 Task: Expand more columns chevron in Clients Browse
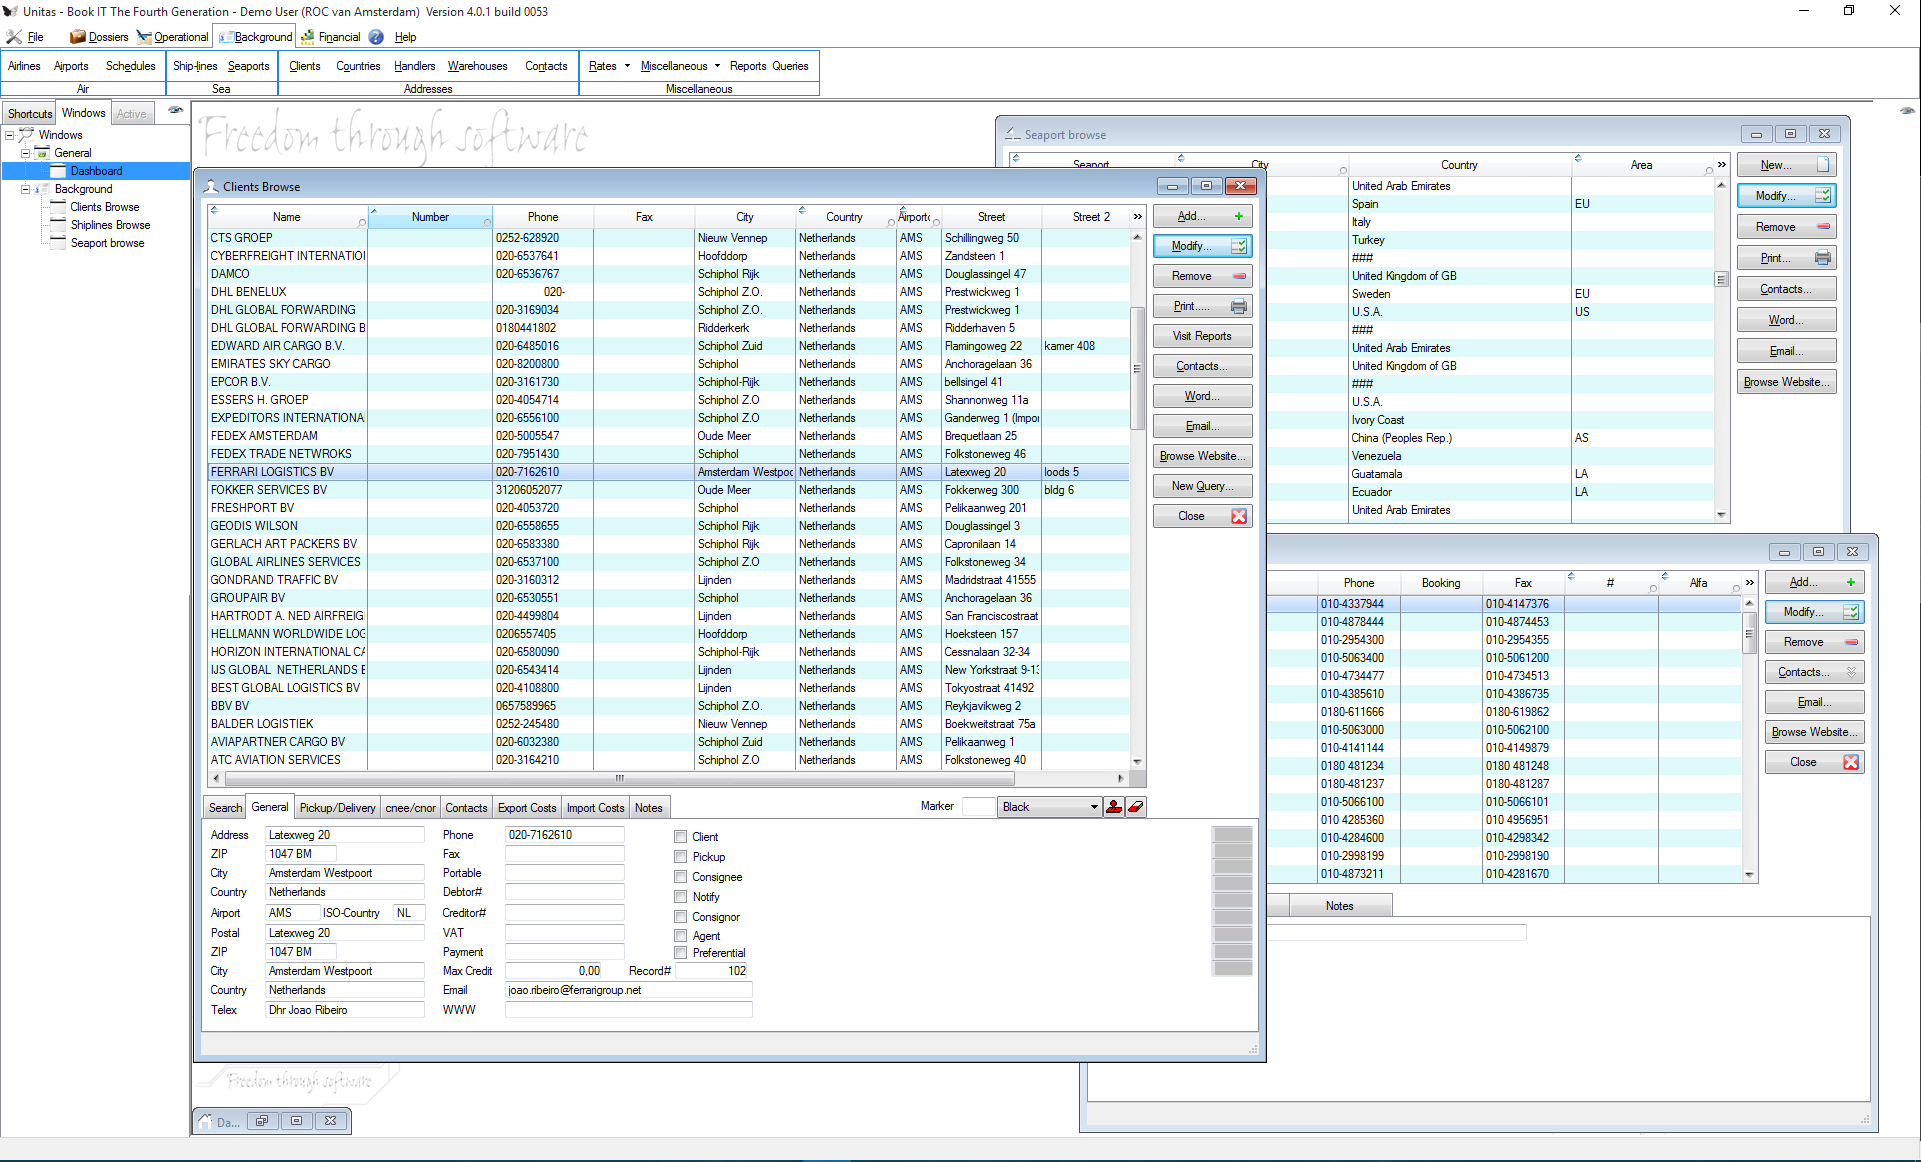(1137, 217)
